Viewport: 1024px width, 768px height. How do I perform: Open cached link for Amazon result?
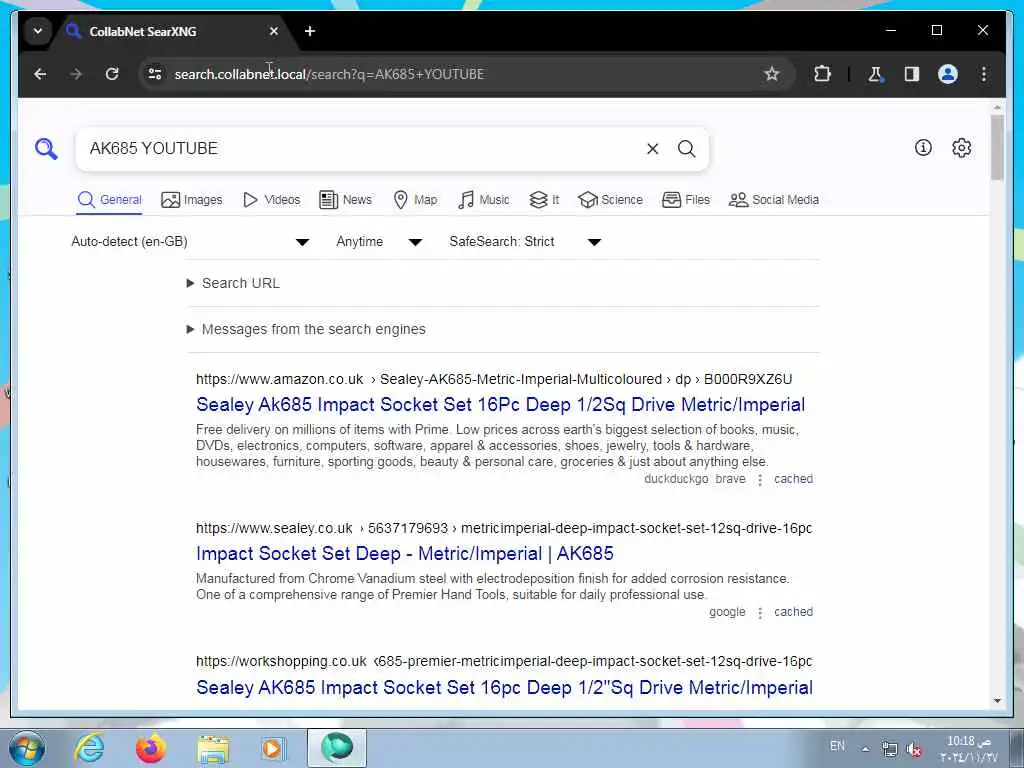(793, 479)
